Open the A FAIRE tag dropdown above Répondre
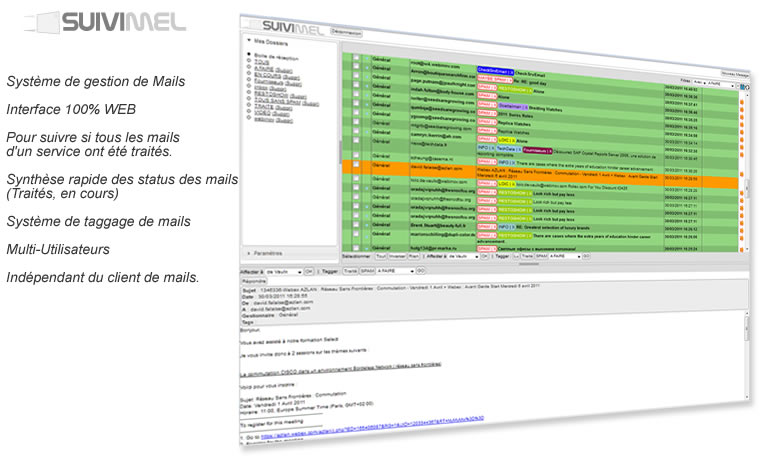770x460 pixels. [x=395, y=271]
